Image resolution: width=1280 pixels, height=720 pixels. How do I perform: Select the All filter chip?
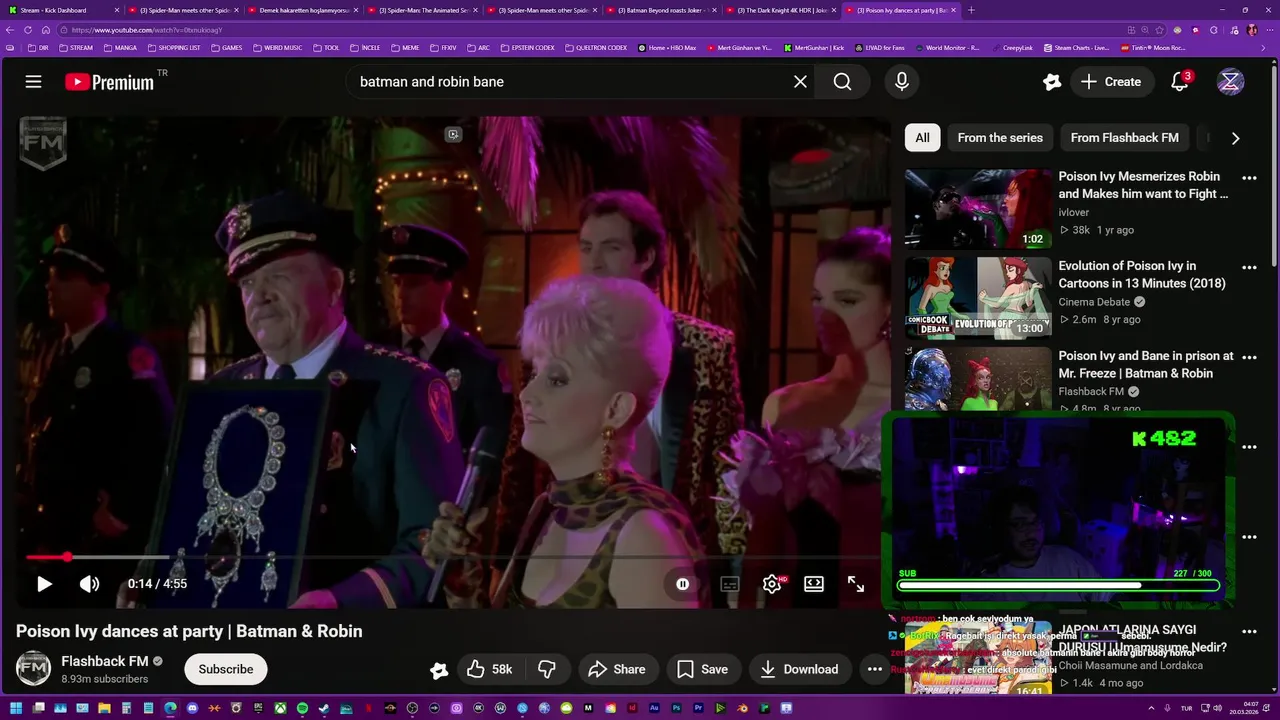point(922,138)
